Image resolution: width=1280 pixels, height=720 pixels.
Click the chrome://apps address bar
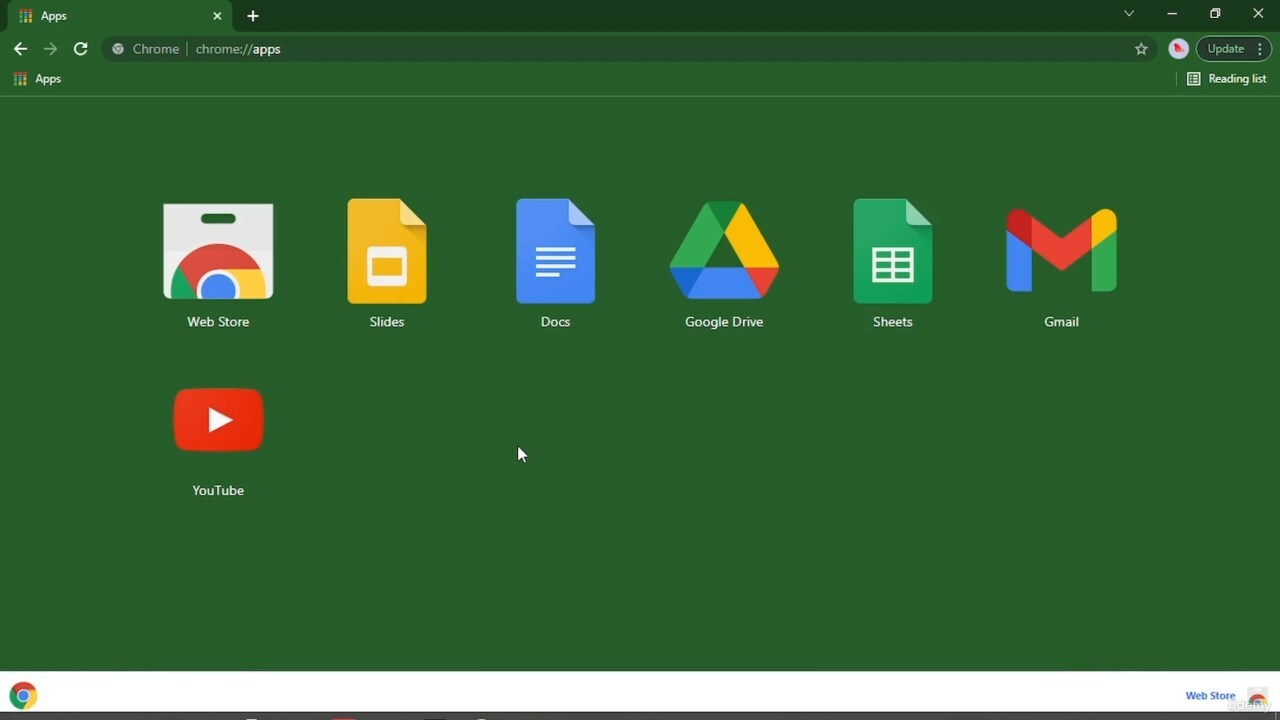[x=630, y=49]
